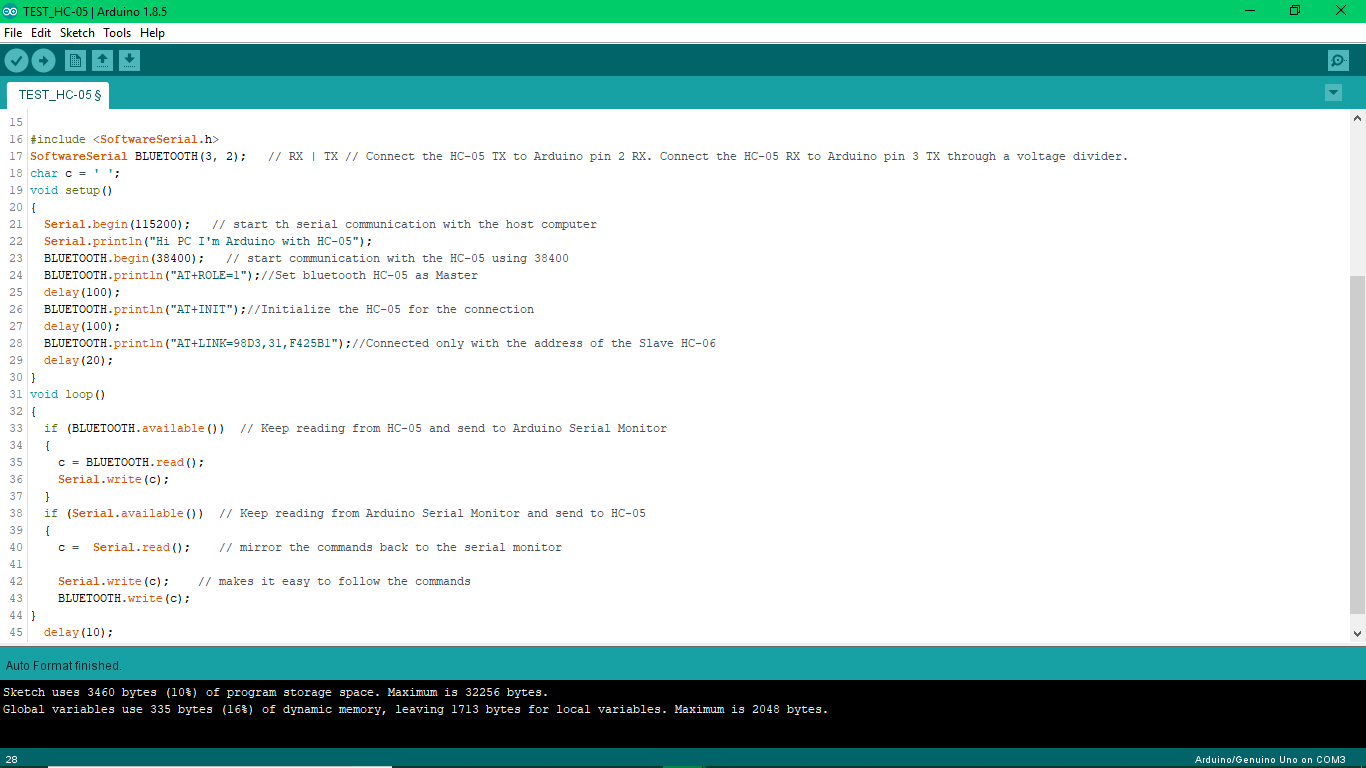
Task: Click the comment "mirror the commands back"
Action: [390, 548]
